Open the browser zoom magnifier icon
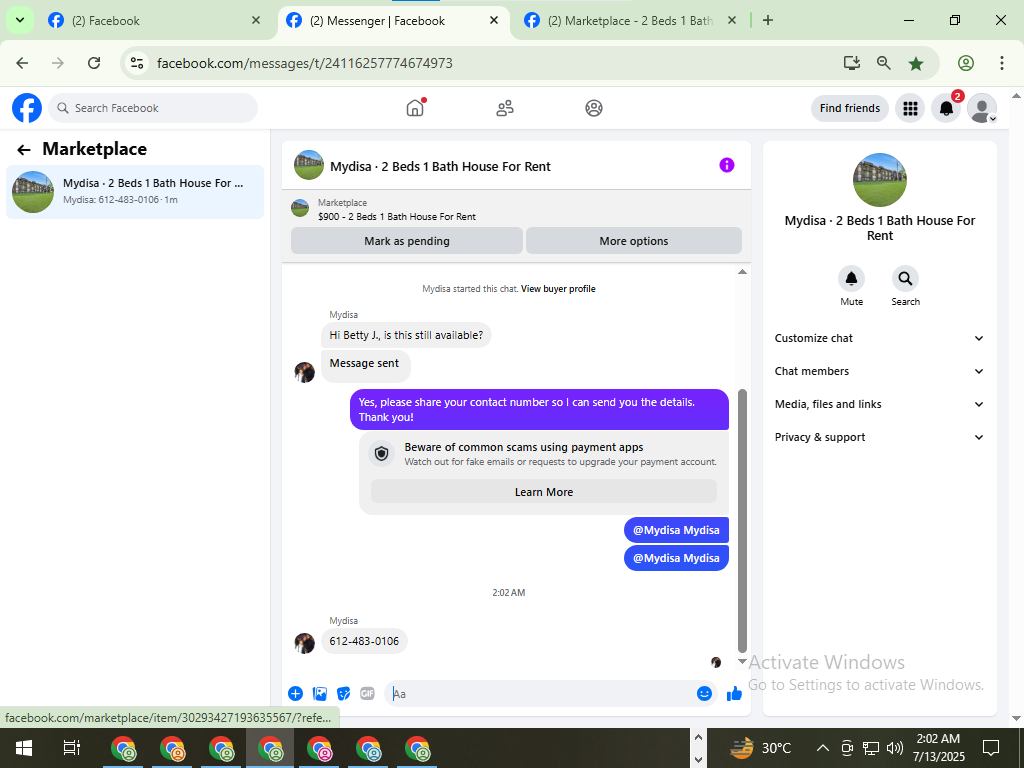Screen dimensions: 1024x768 pyautogui.click(x=884, y=63)
